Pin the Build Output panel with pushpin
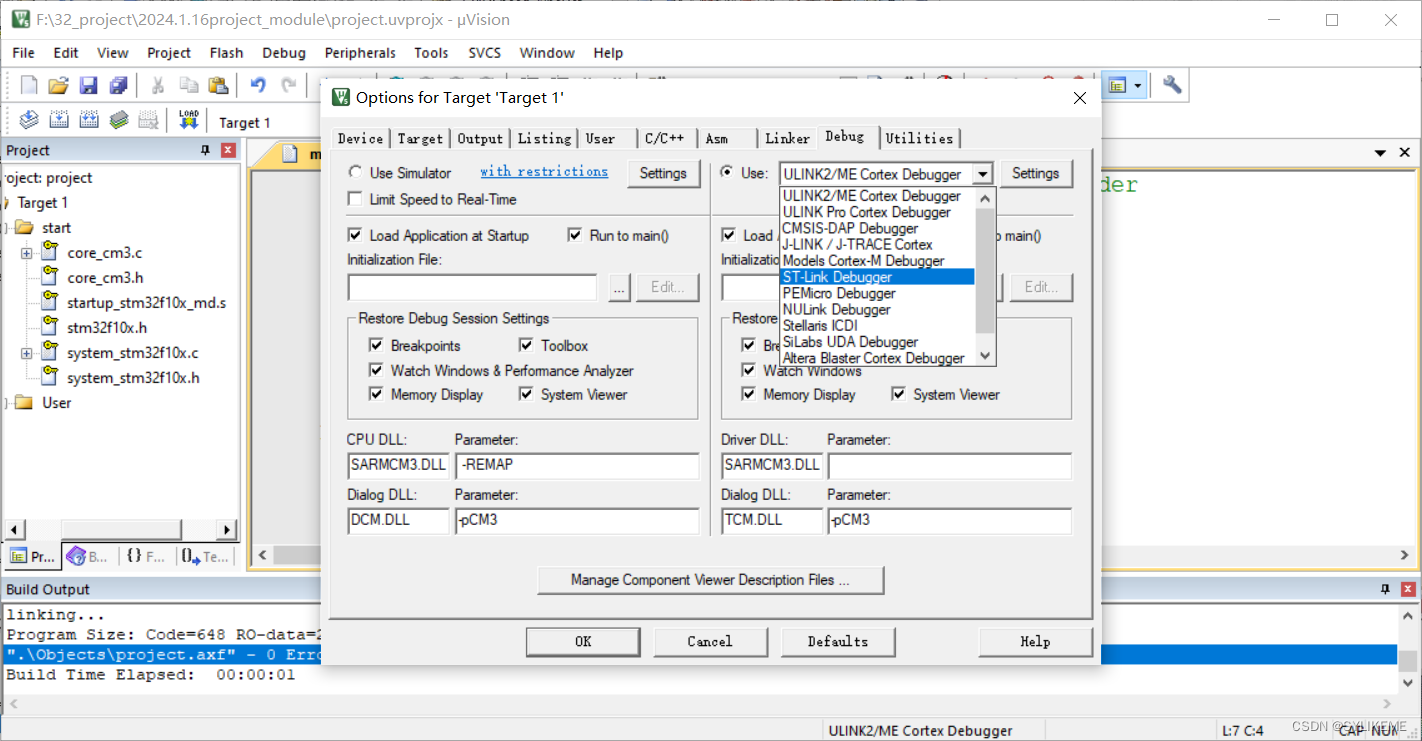 [x=1386, y=589]
